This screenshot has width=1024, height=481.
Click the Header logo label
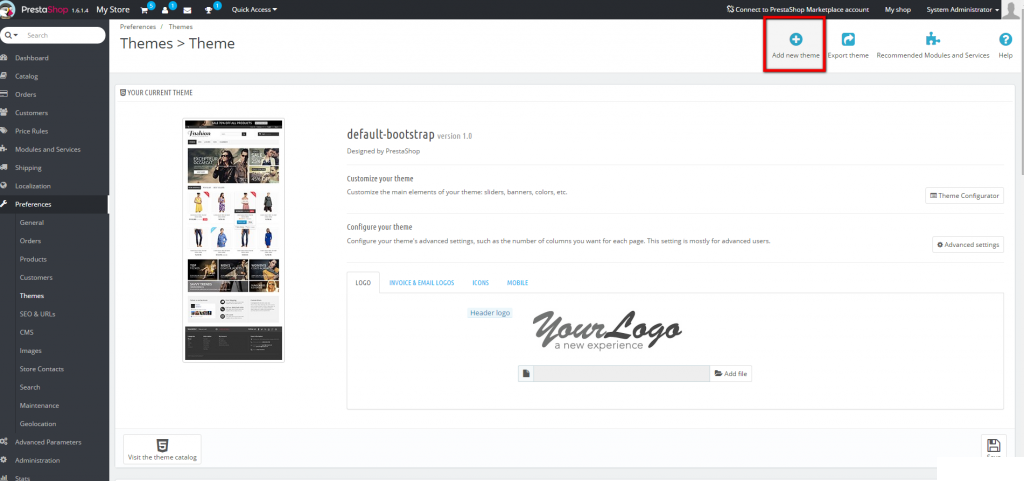pos(490,313)
